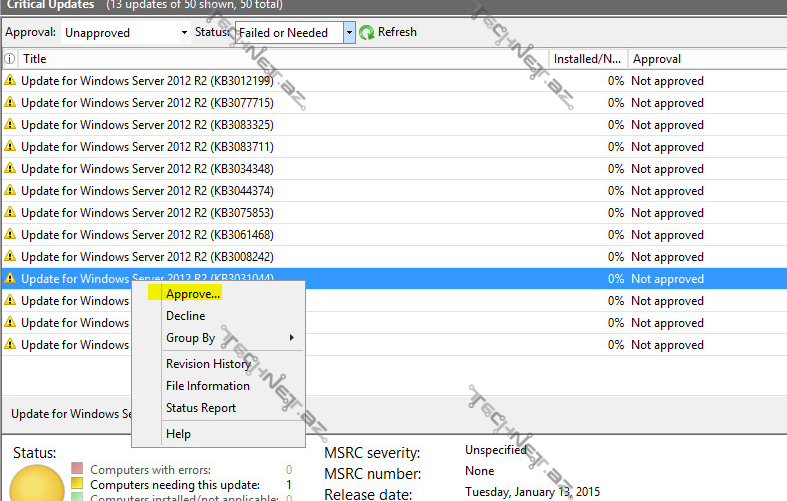Click warning icon beside KB3012199 update

pyautogui.click(x=10, y=81)
